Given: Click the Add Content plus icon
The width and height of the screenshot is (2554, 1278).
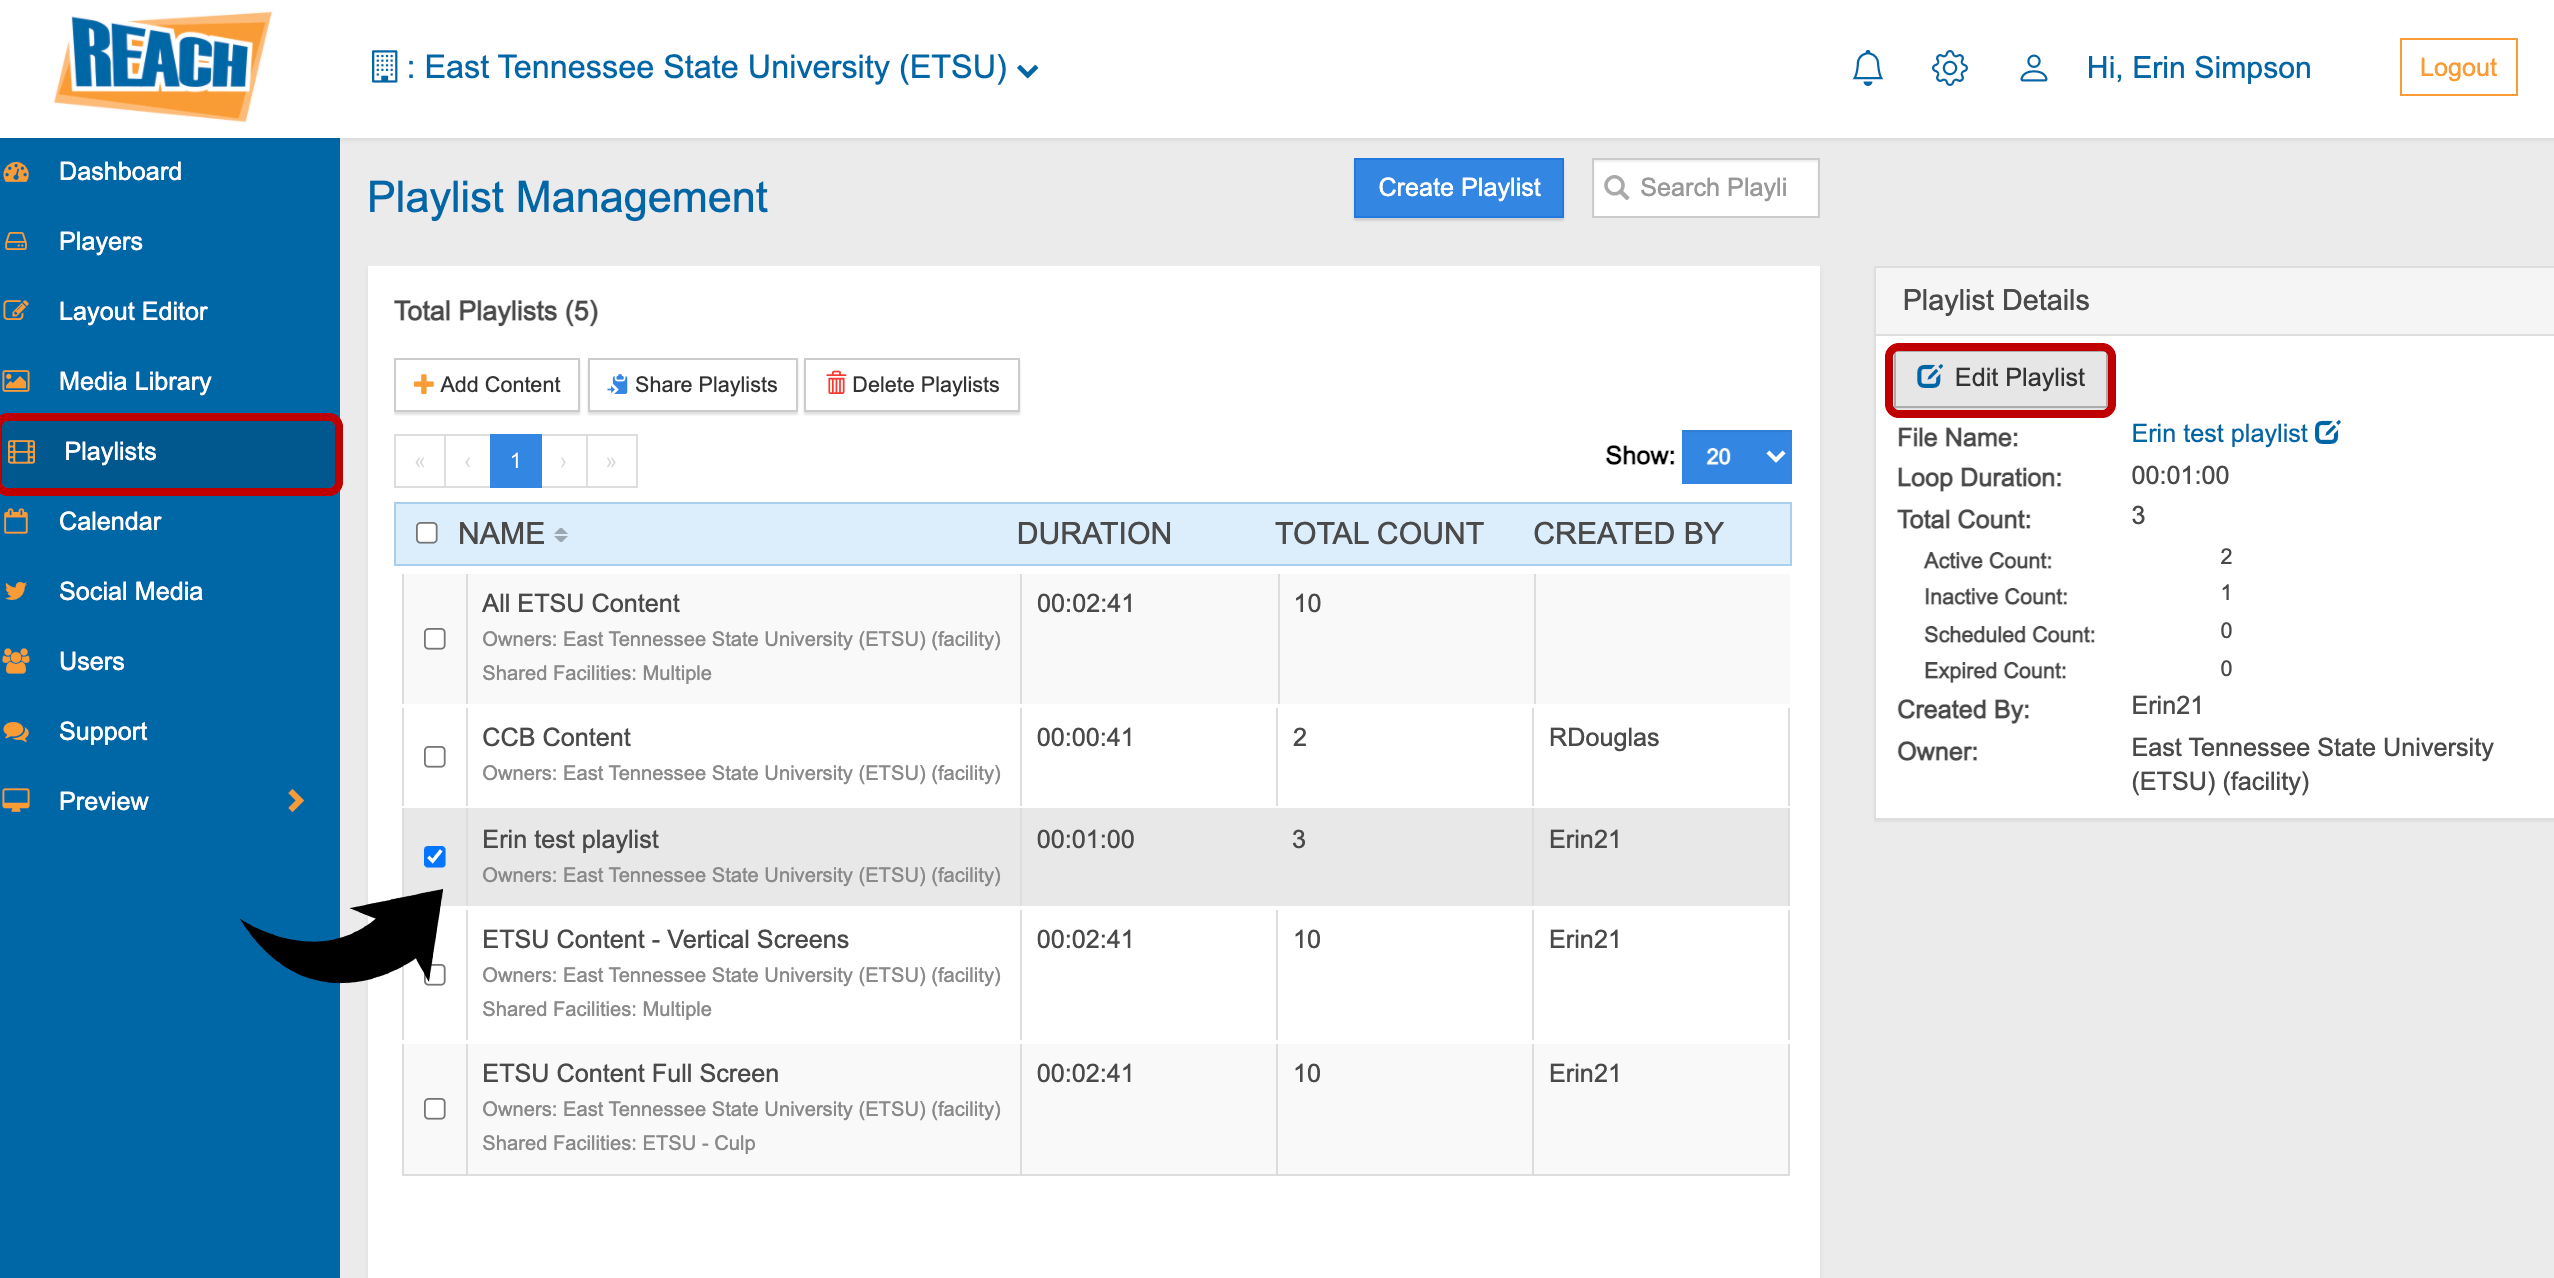Looking at the screenshot, I should (x=423, y=384).
